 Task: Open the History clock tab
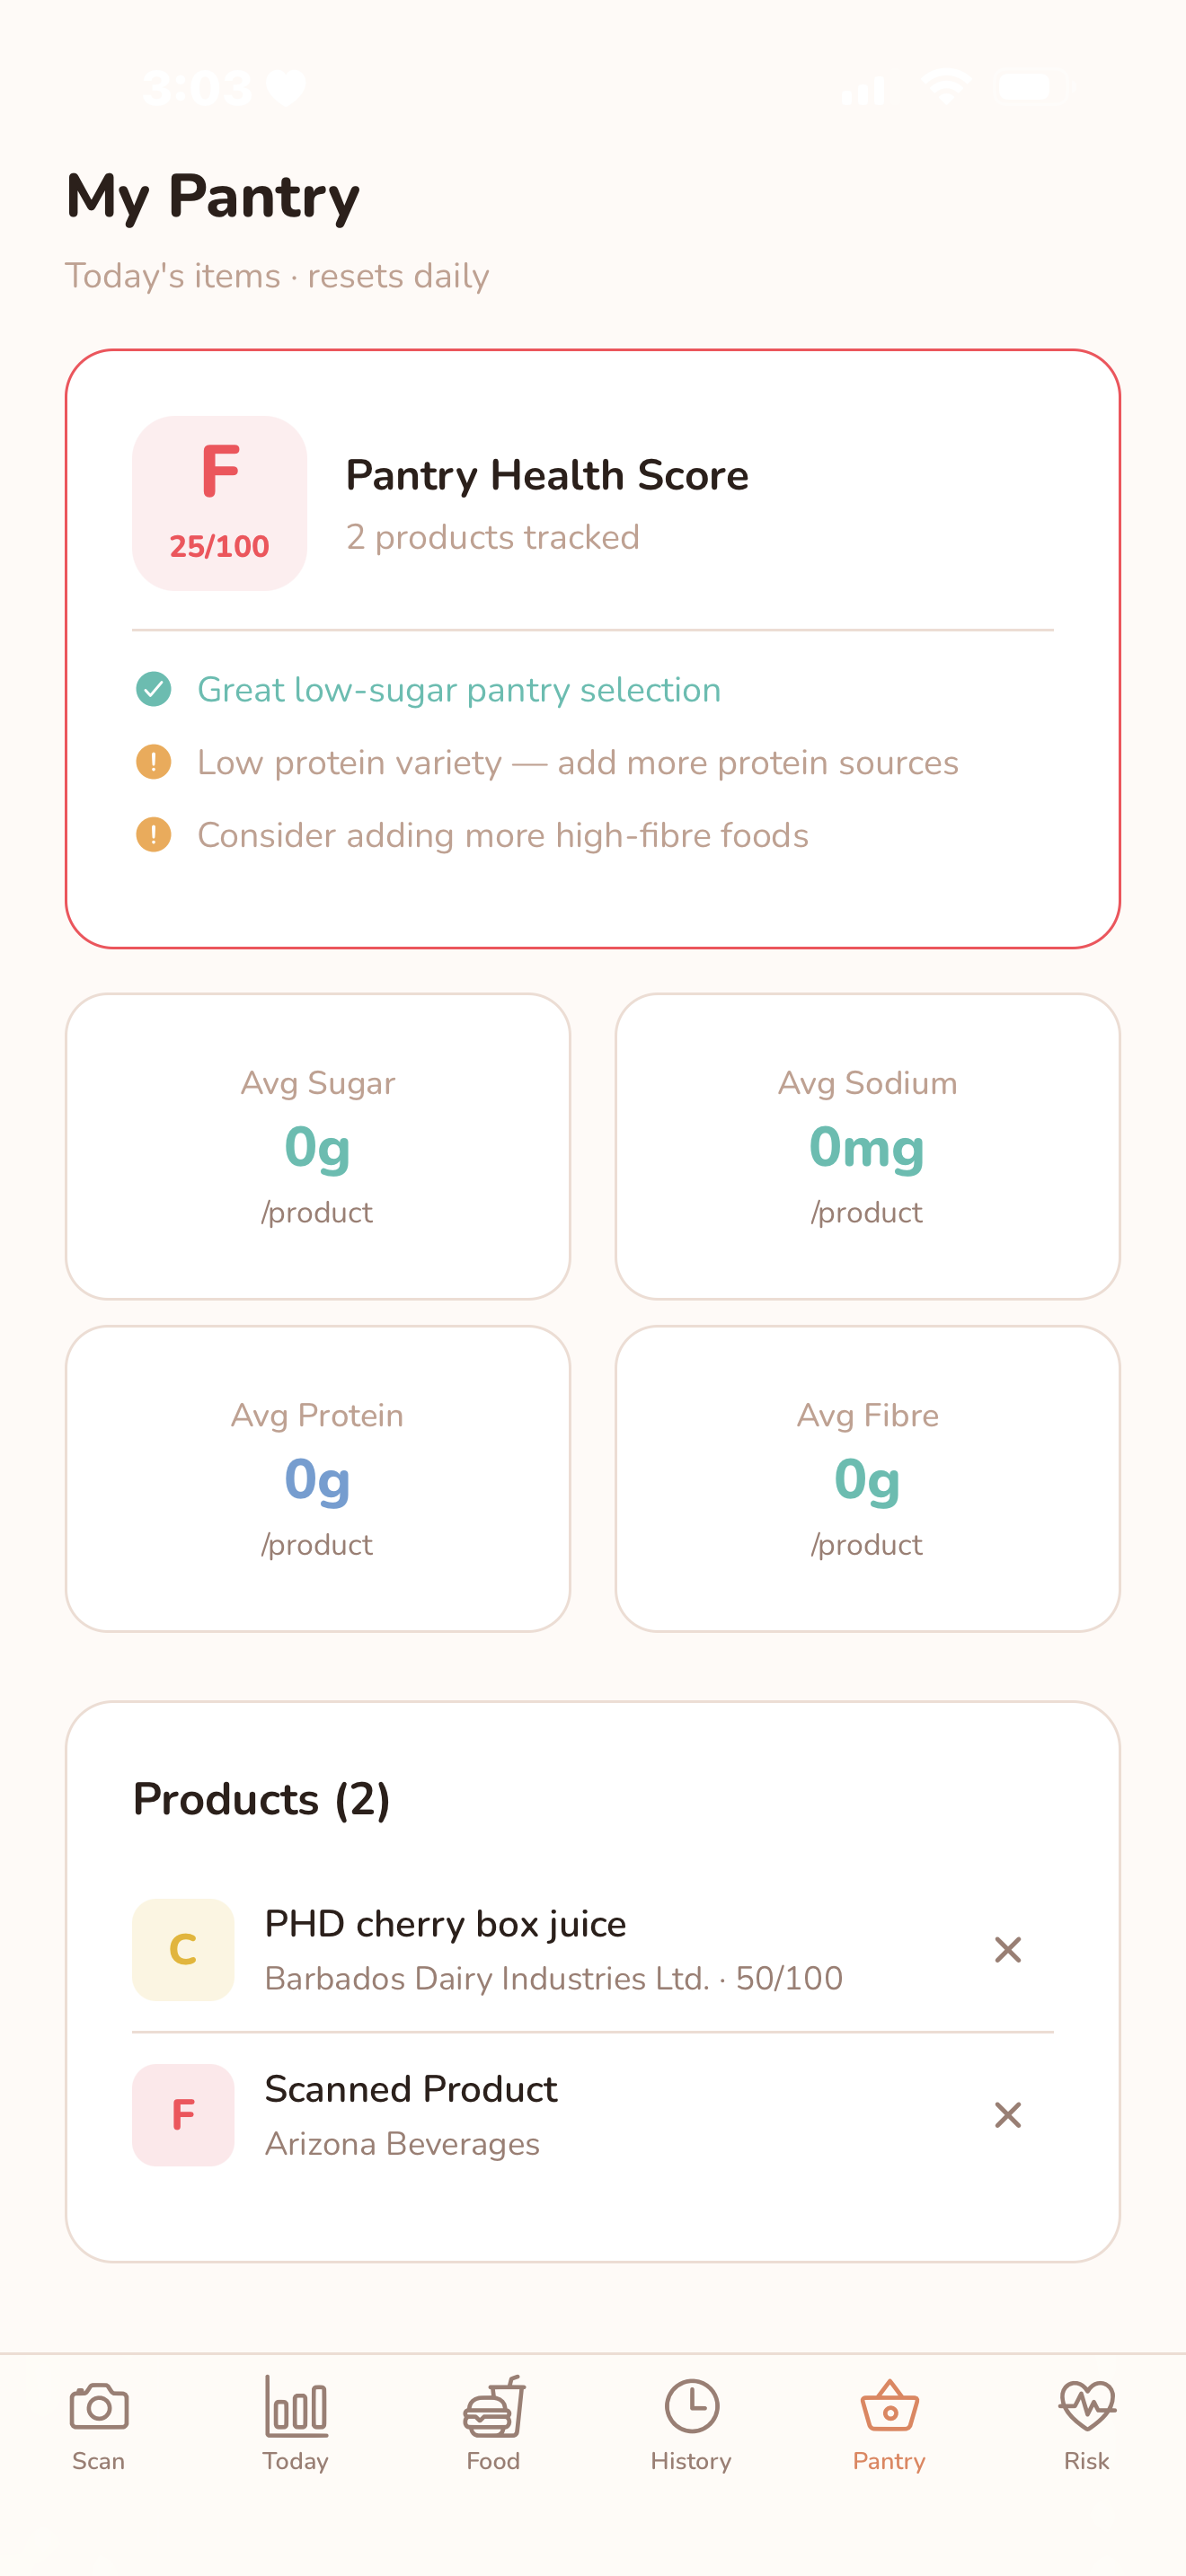(691, 2421)
